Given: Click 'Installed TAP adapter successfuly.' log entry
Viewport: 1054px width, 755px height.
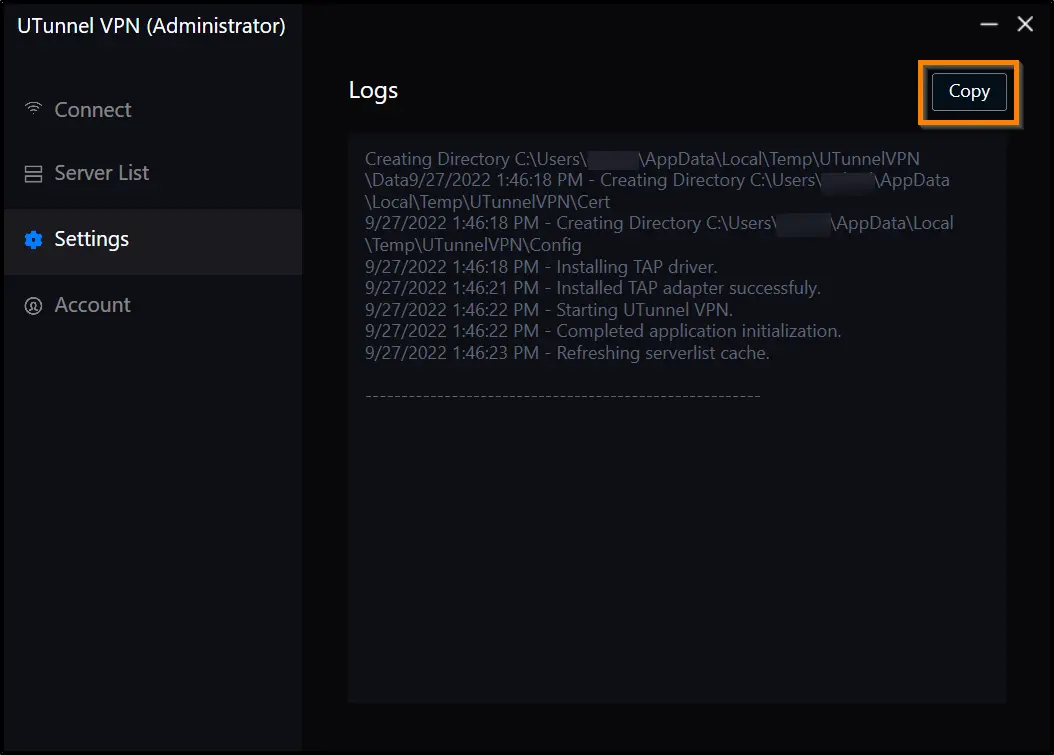Looking at the screenshot, I should coord(593,288).
